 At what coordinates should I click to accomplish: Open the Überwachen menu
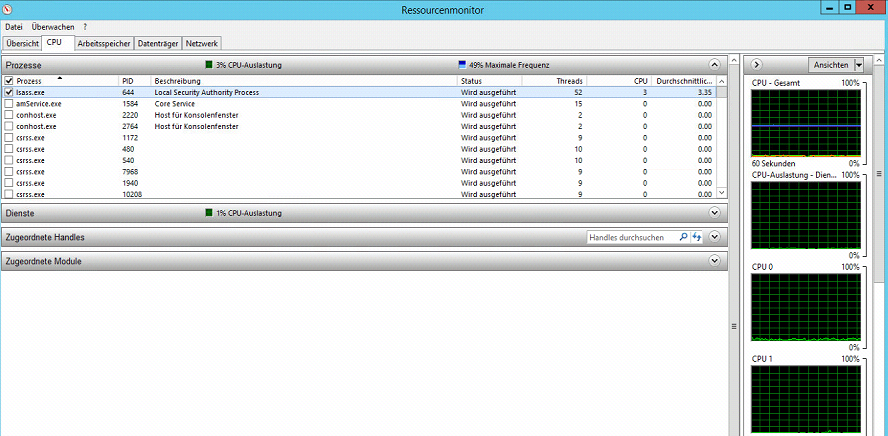pos(53,27)
